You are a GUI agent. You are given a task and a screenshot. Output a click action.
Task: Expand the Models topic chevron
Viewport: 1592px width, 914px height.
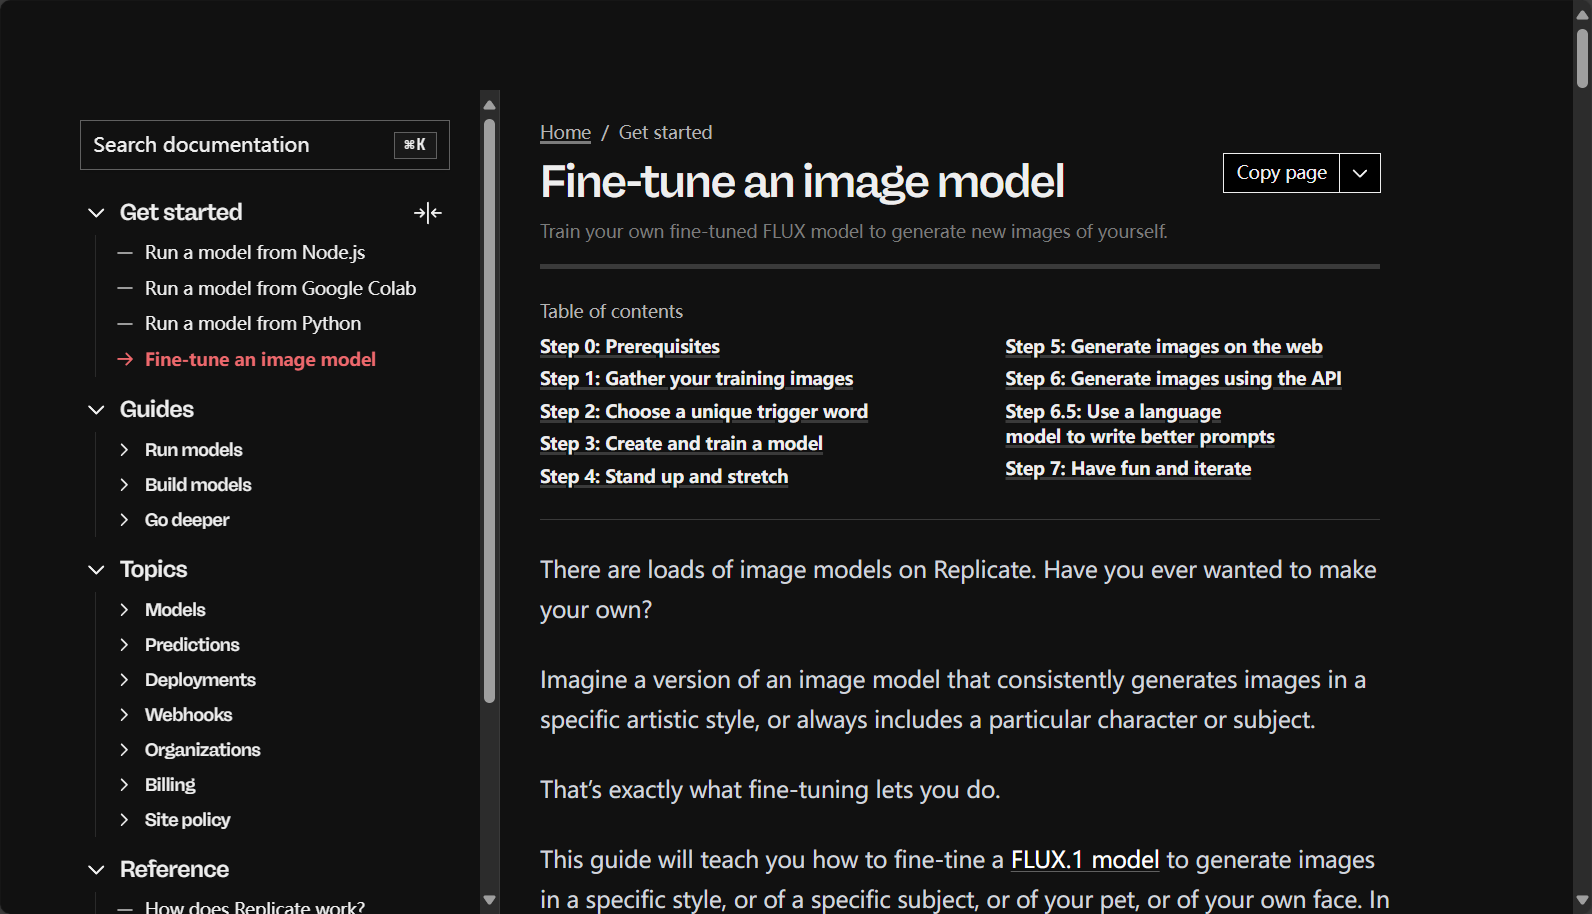point(124,610)
